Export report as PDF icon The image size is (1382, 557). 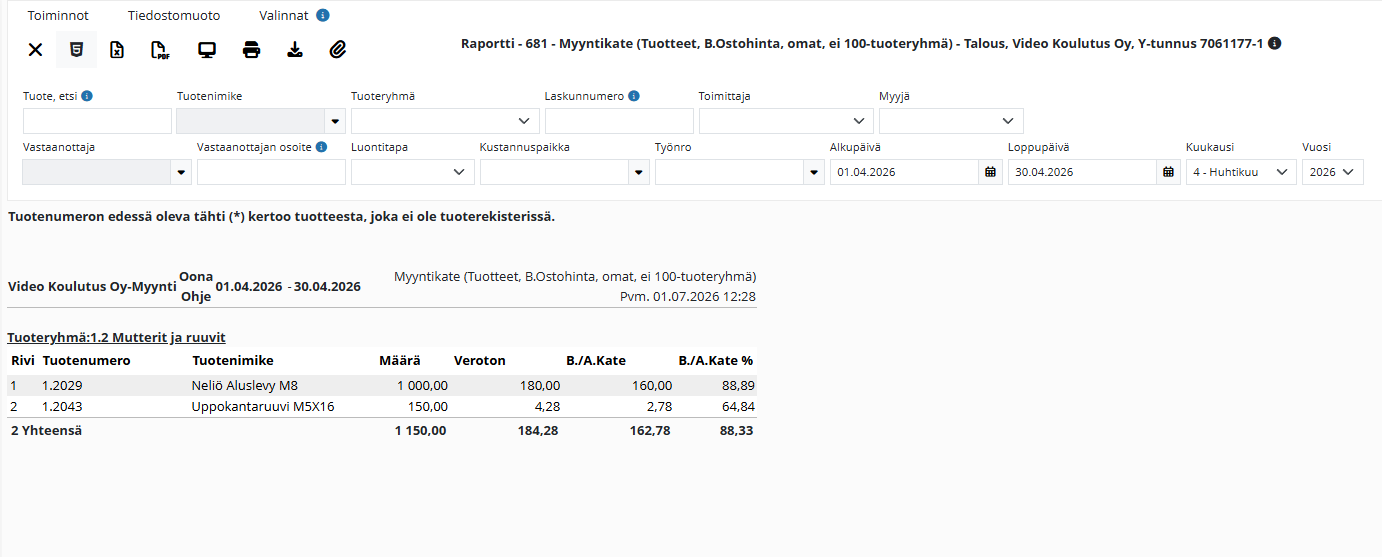tap(160, 50)
